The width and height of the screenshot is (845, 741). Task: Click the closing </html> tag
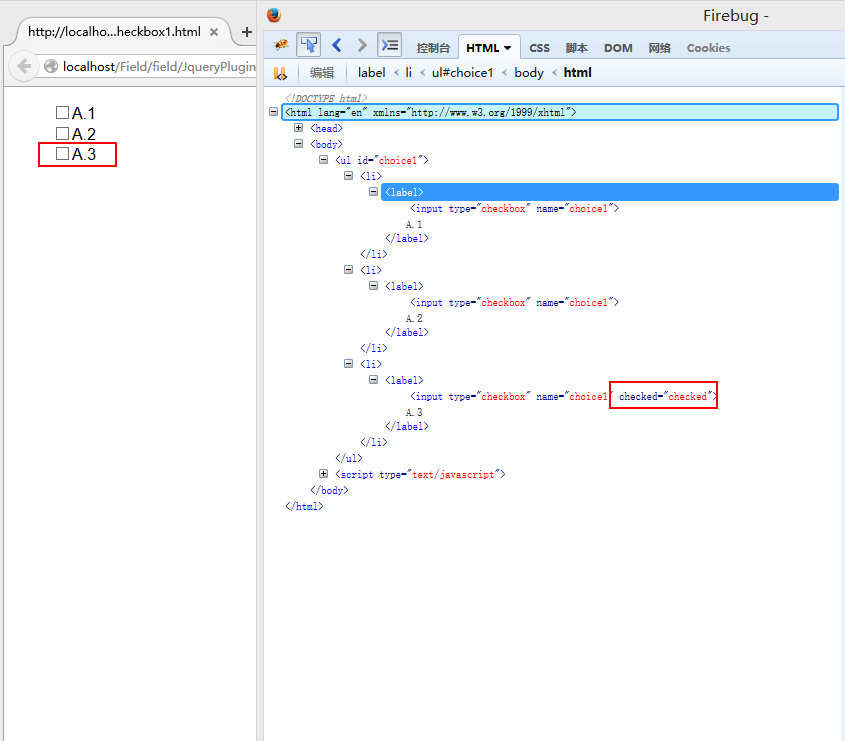click(x=304, y=506)
